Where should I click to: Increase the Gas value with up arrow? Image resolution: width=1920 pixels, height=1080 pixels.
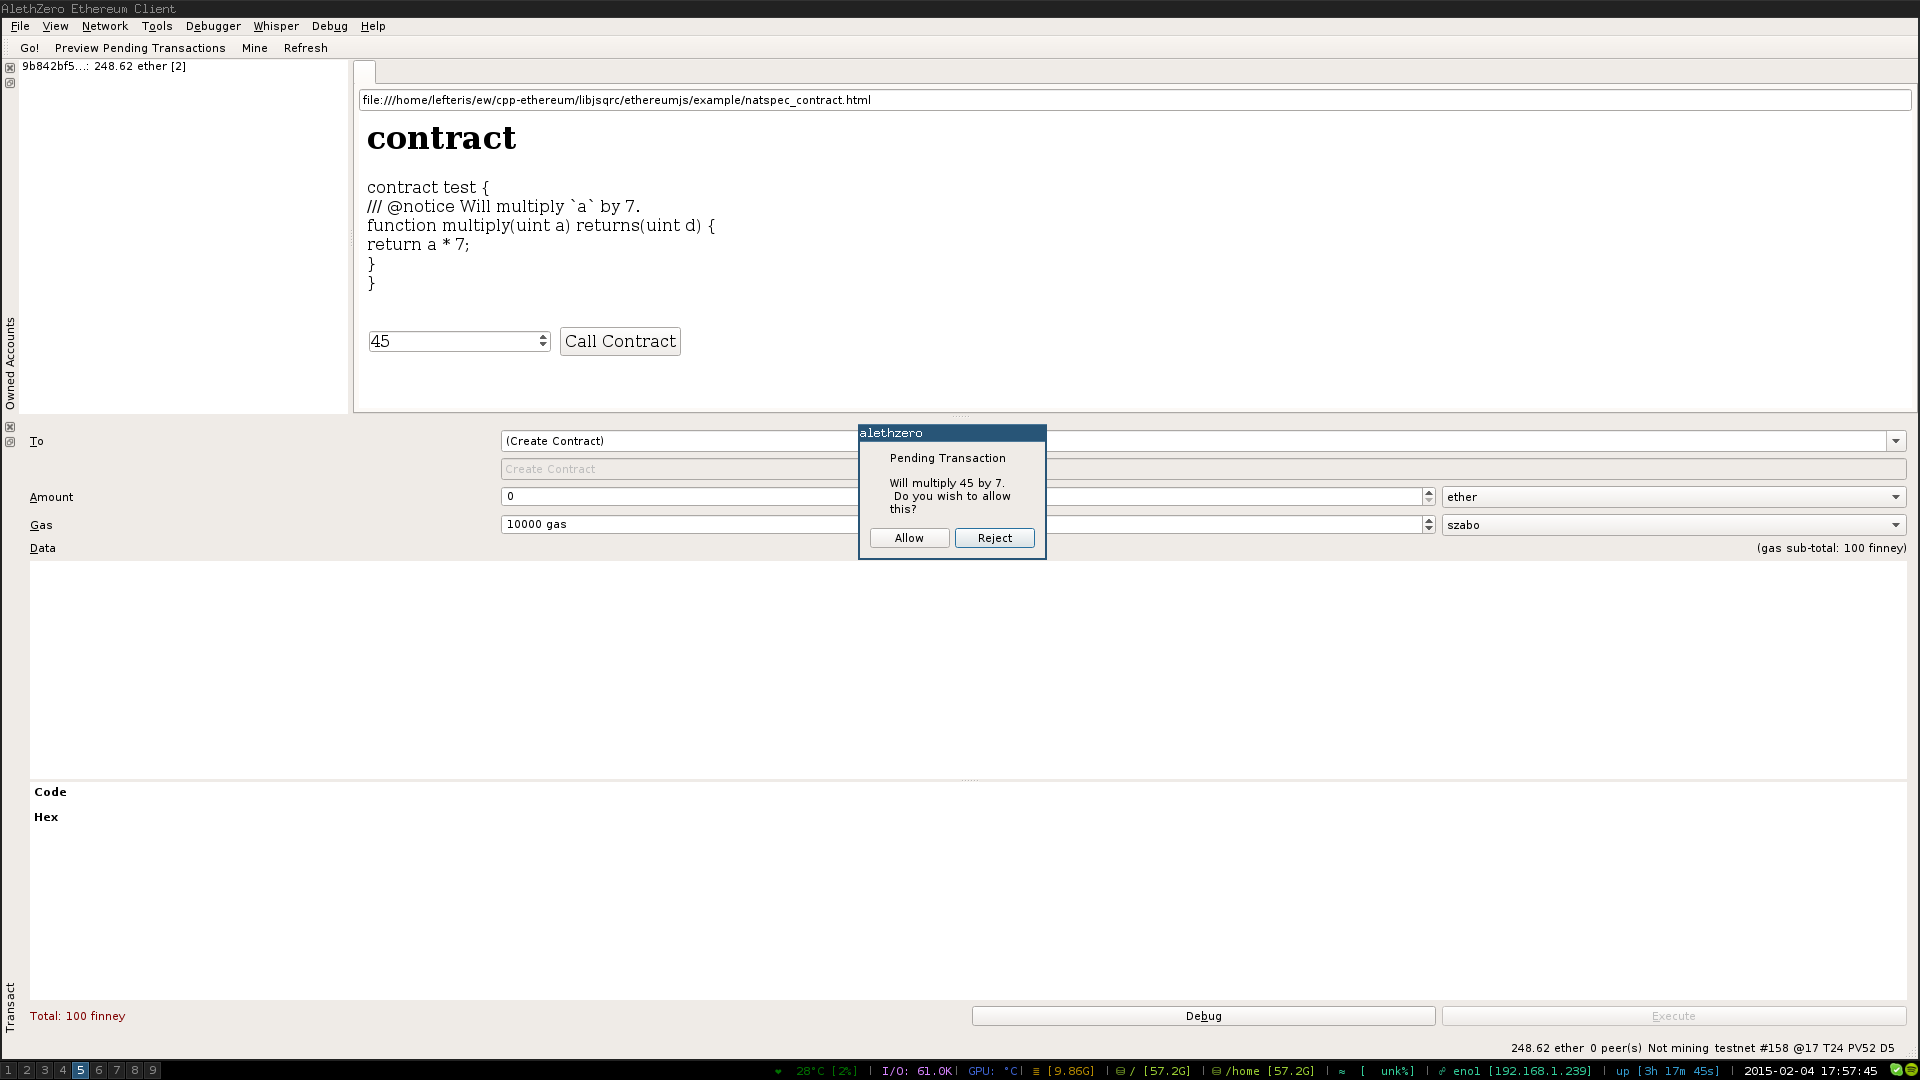point(1429,521)
